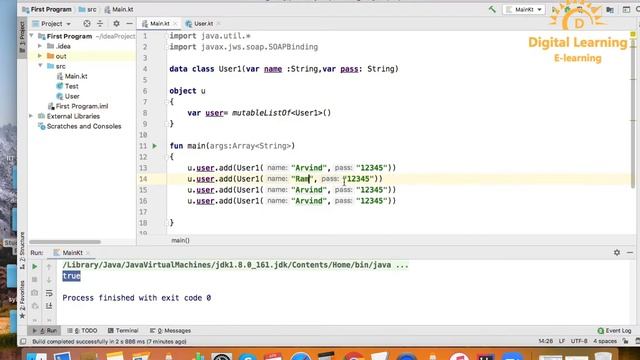Select First Program.iml in the tree

(x=78, y=106)
